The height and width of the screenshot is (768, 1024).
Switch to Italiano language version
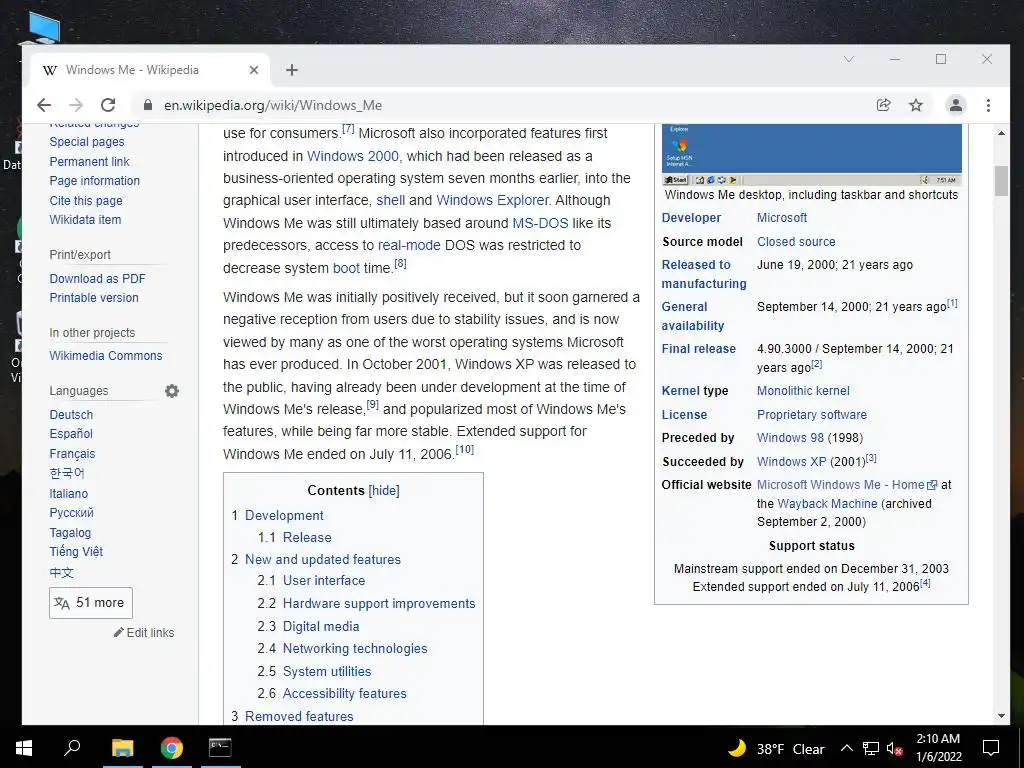click(x=69, y=494)
